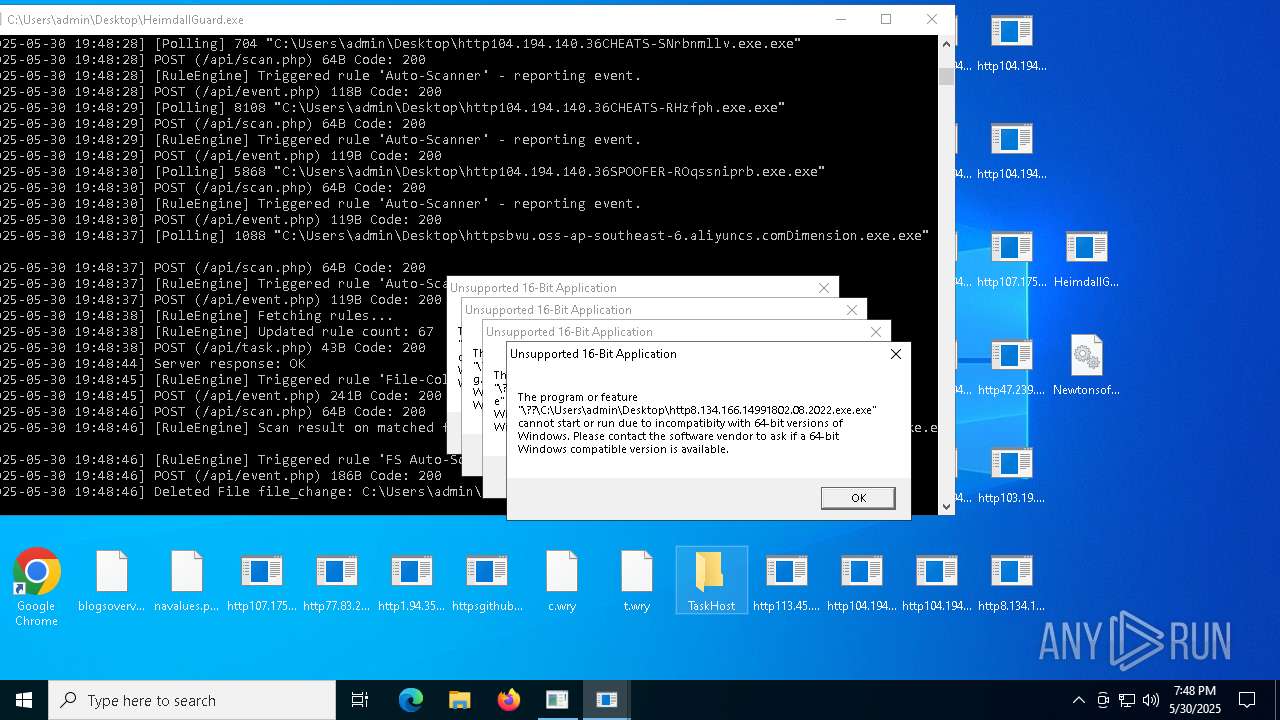Select the blogsoverv... file on the desktop
Screen dimensions: 1280x720
pos(111,581)
